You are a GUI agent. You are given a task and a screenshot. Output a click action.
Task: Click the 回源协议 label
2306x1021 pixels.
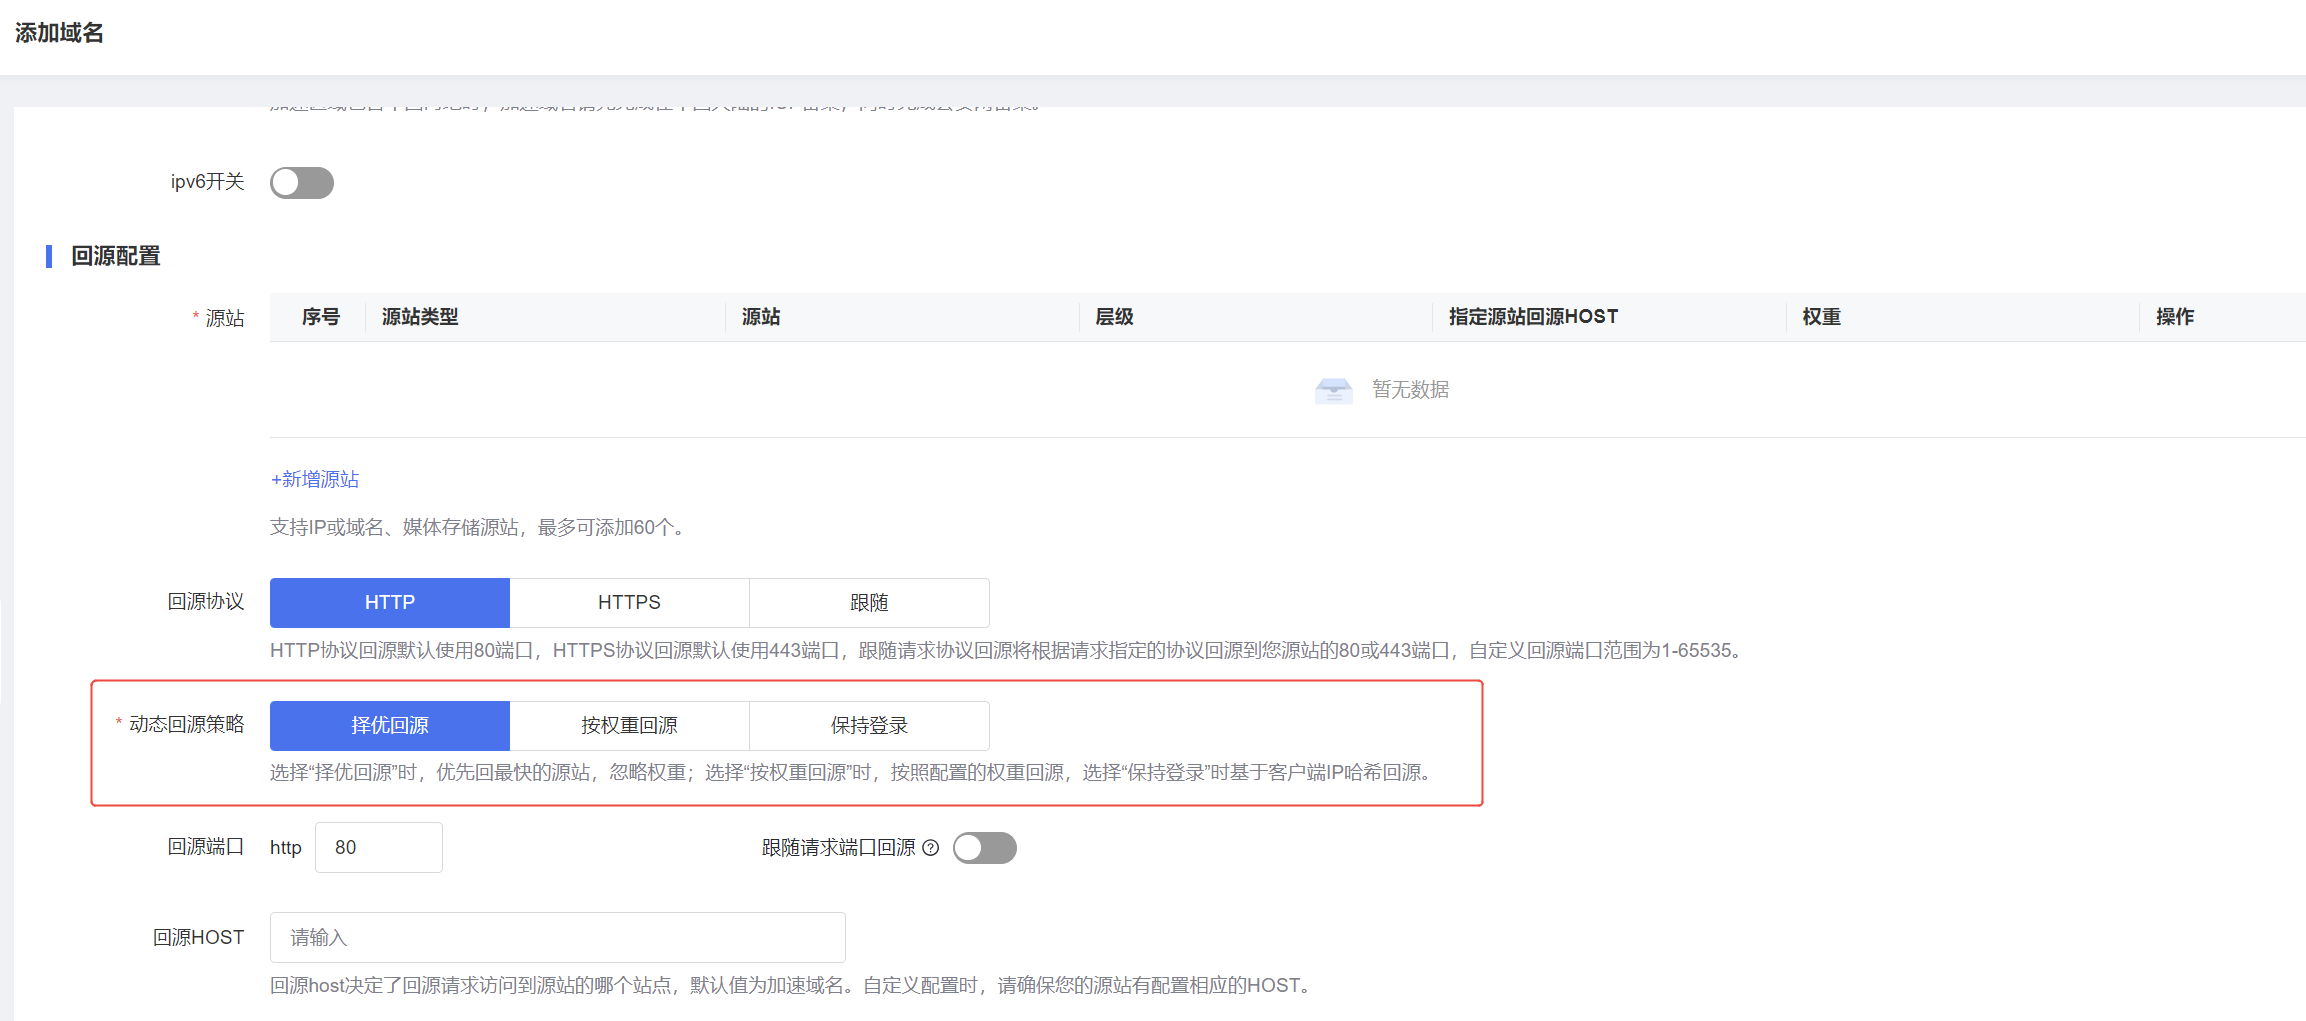pyautogui.click(x=206, y=602)
